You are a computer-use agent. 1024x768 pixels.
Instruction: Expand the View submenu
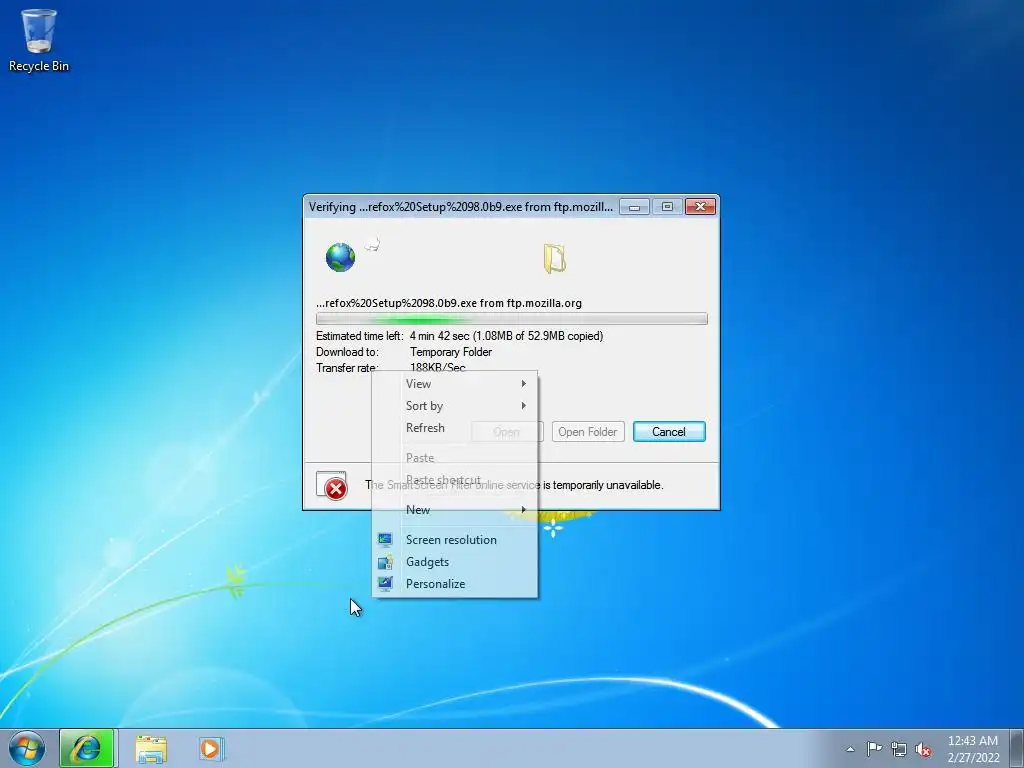point(455,384)
